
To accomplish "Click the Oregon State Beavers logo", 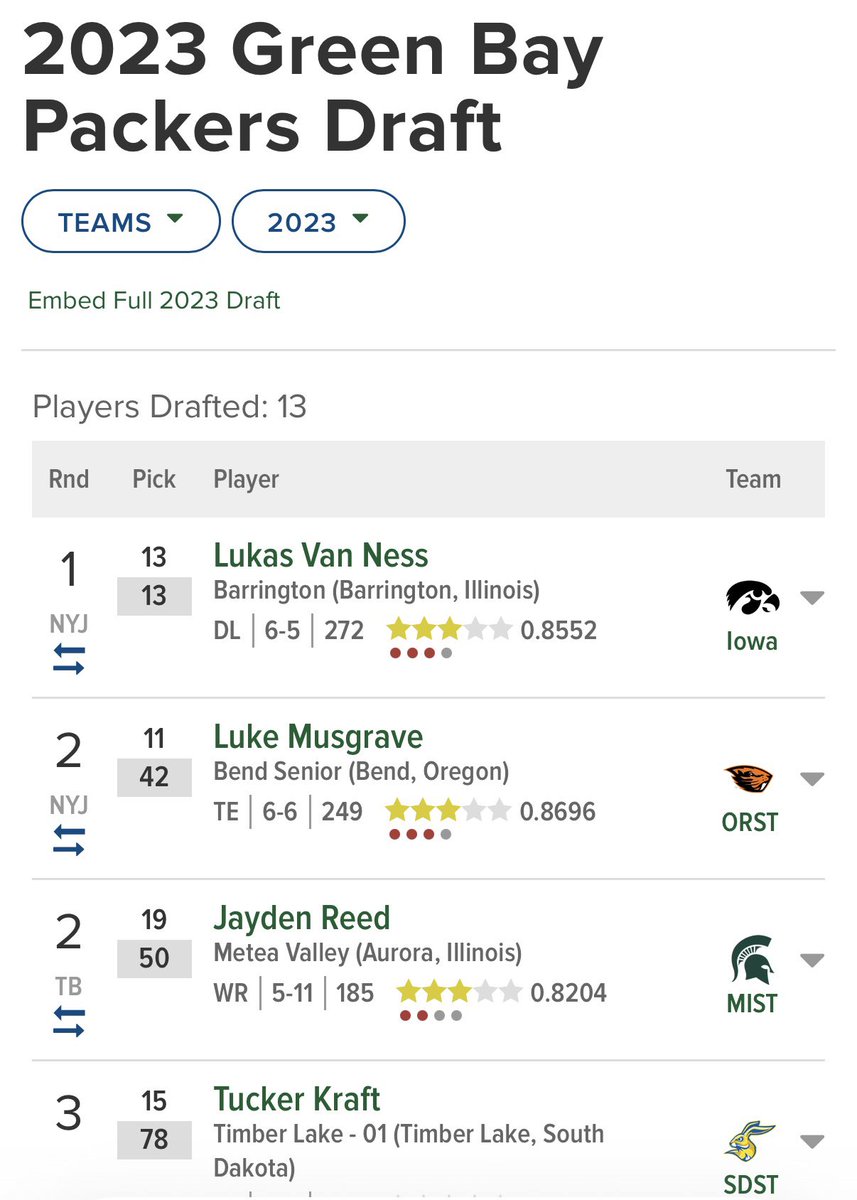I will click(x=750, y=780).
